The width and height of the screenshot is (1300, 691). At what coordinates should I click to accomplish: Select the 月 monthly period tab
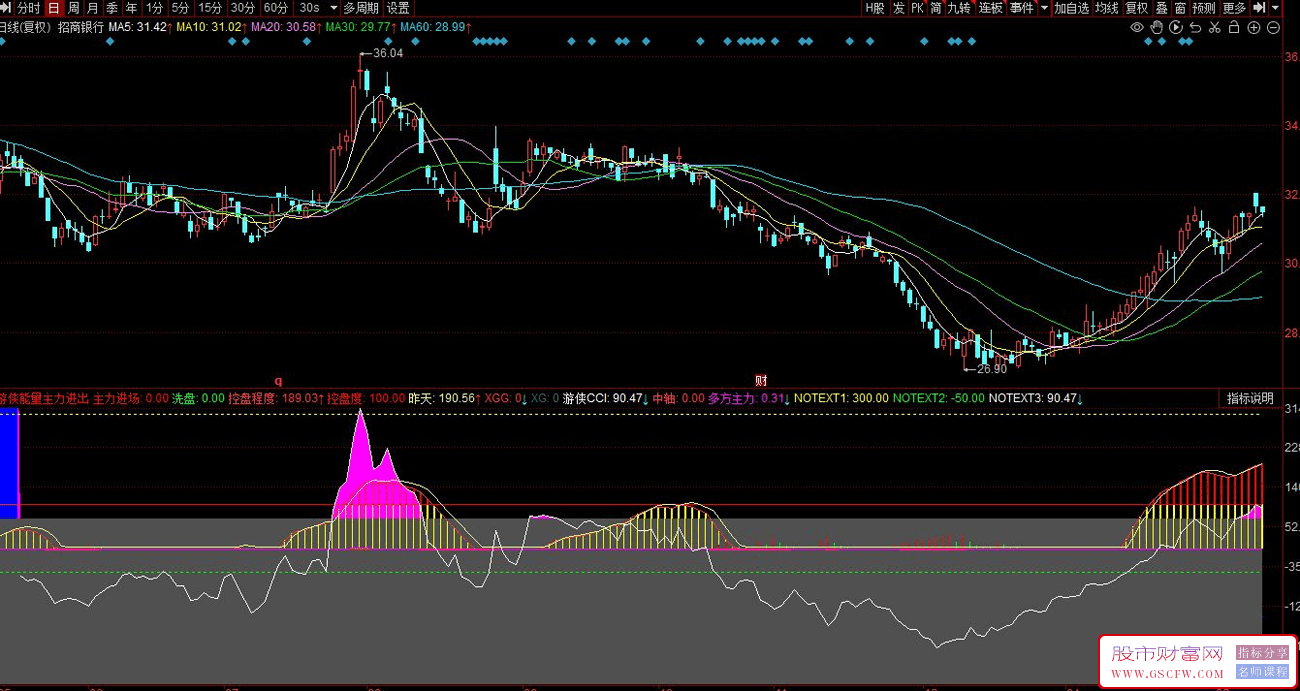click(93, 7)
